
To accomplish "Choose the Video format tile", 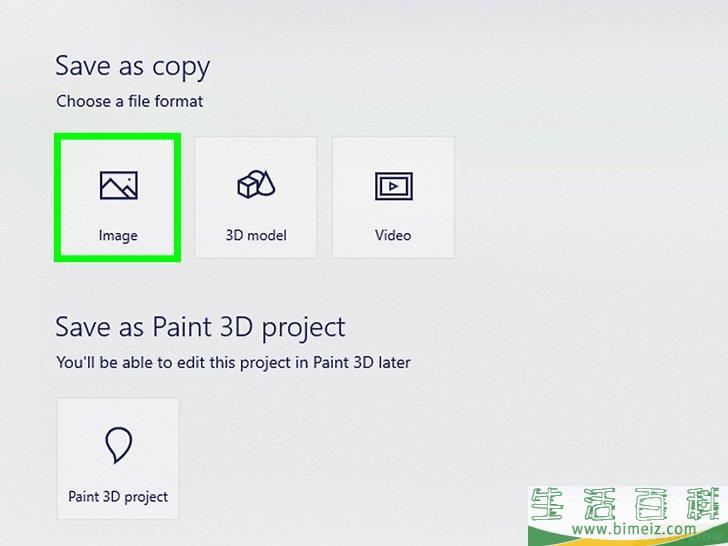I will pos(393,197).
